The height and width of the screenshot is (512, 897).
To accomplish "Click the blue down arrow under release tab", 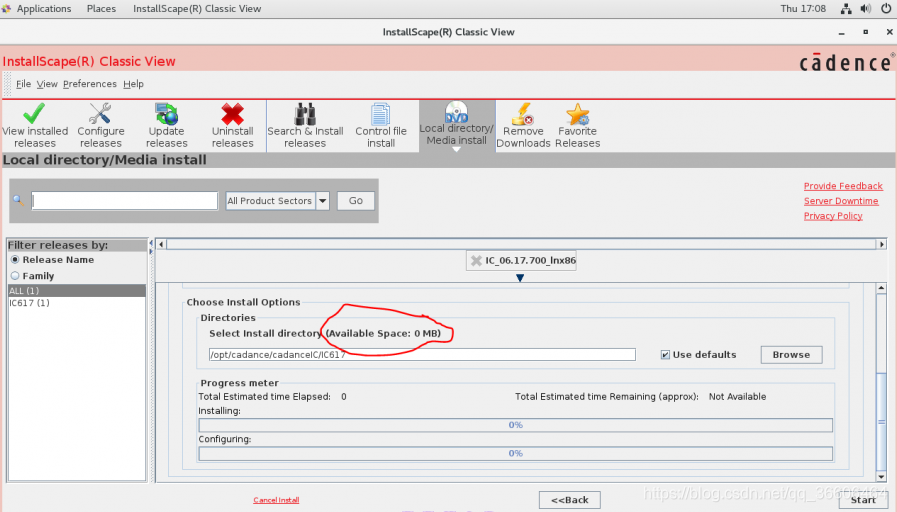I will click(520, 279).
